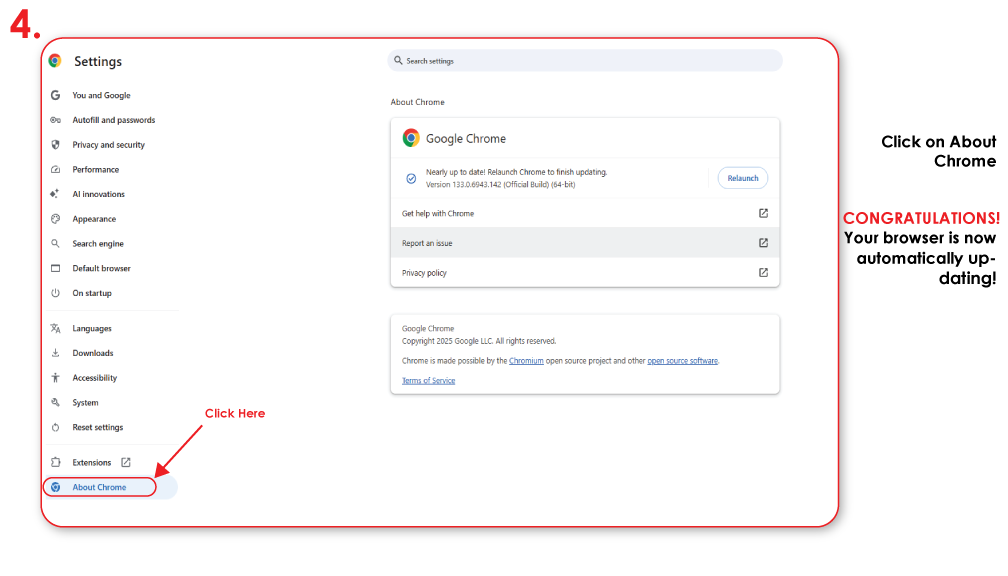Select AI innovations in sidebar
Screen dimensions: 1008x576
click(98, 194)
